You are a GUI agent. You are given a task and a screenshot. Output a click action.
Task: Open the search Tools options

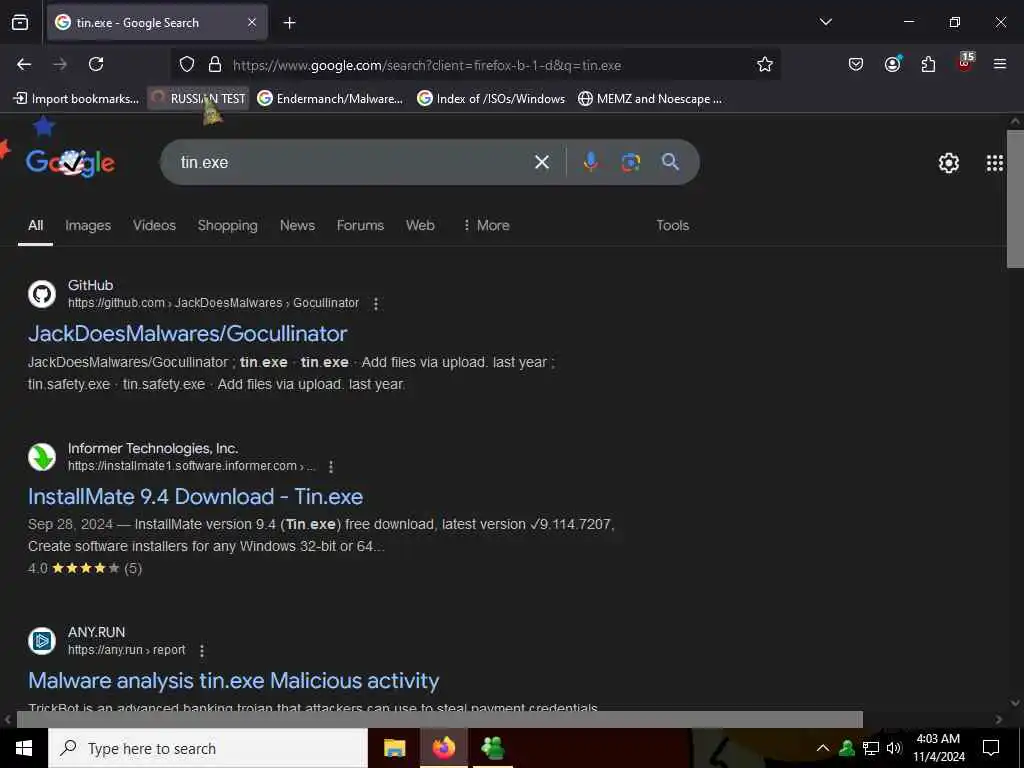[672, 225]
